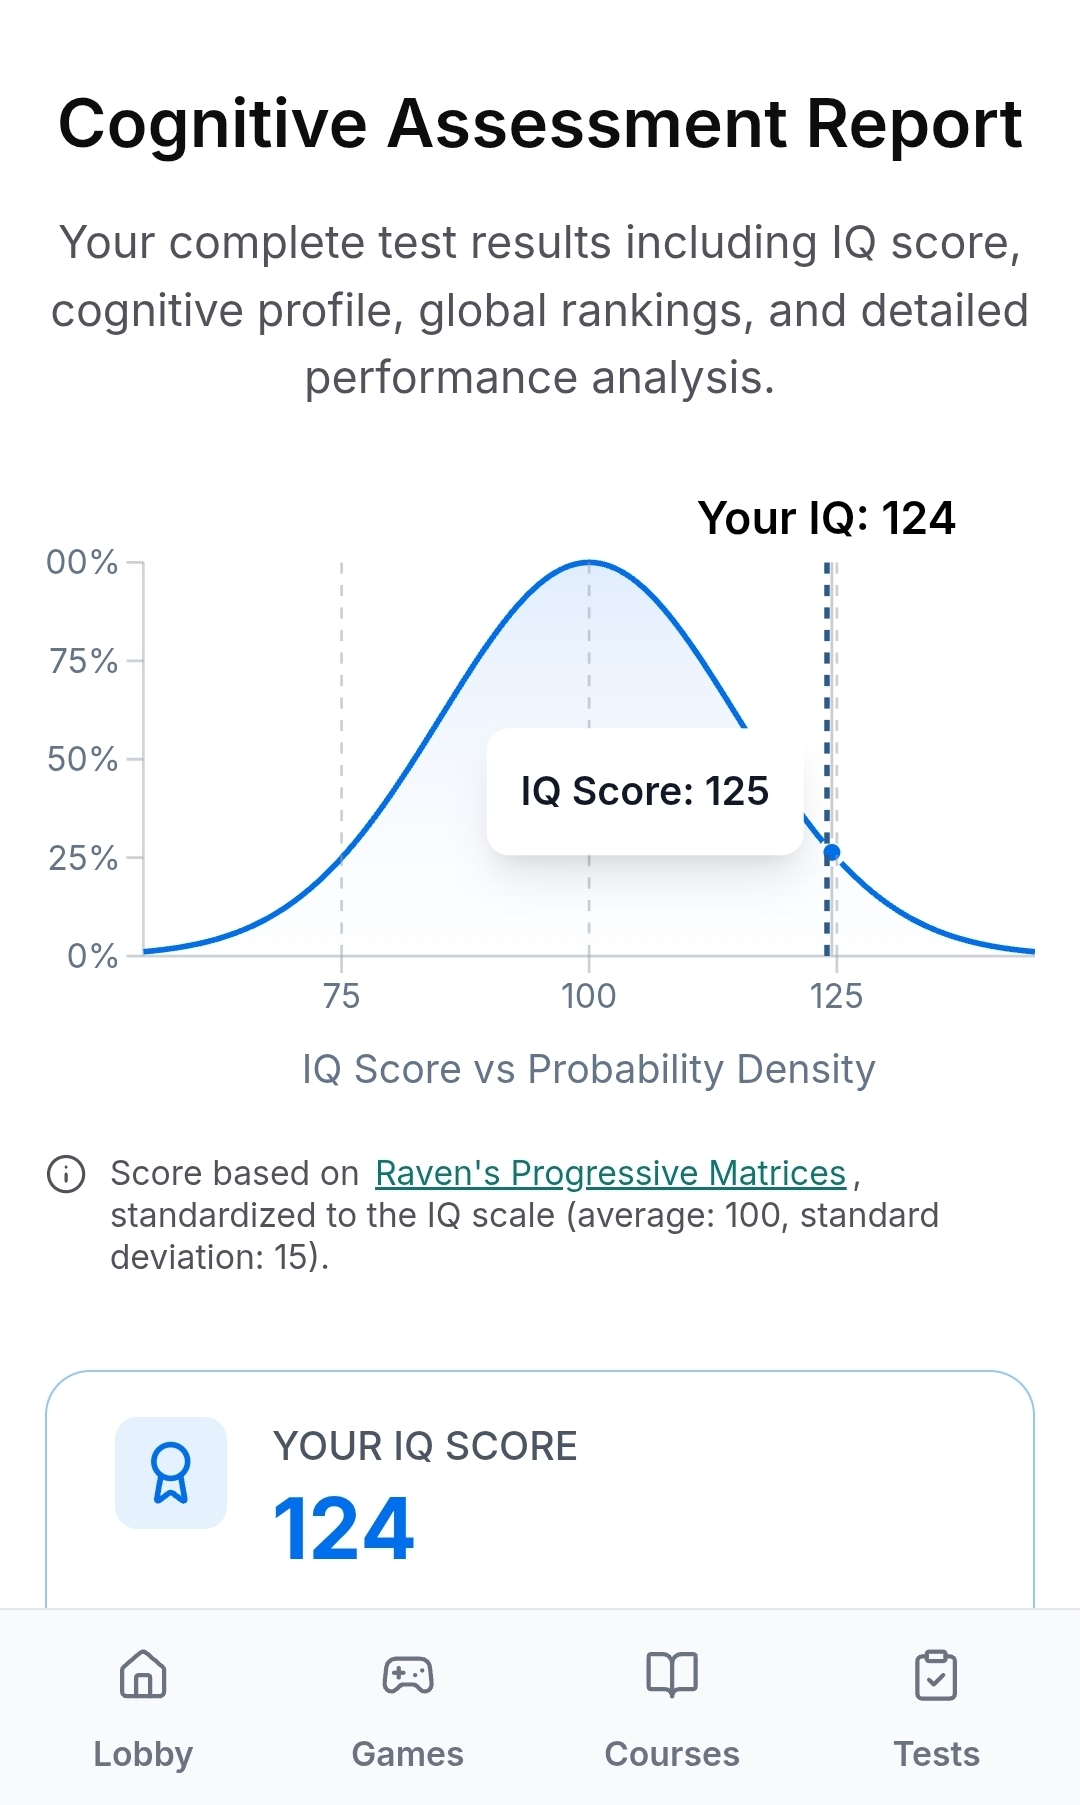Open Raven's Progressive Matrices link

[x=610, y=1173]
